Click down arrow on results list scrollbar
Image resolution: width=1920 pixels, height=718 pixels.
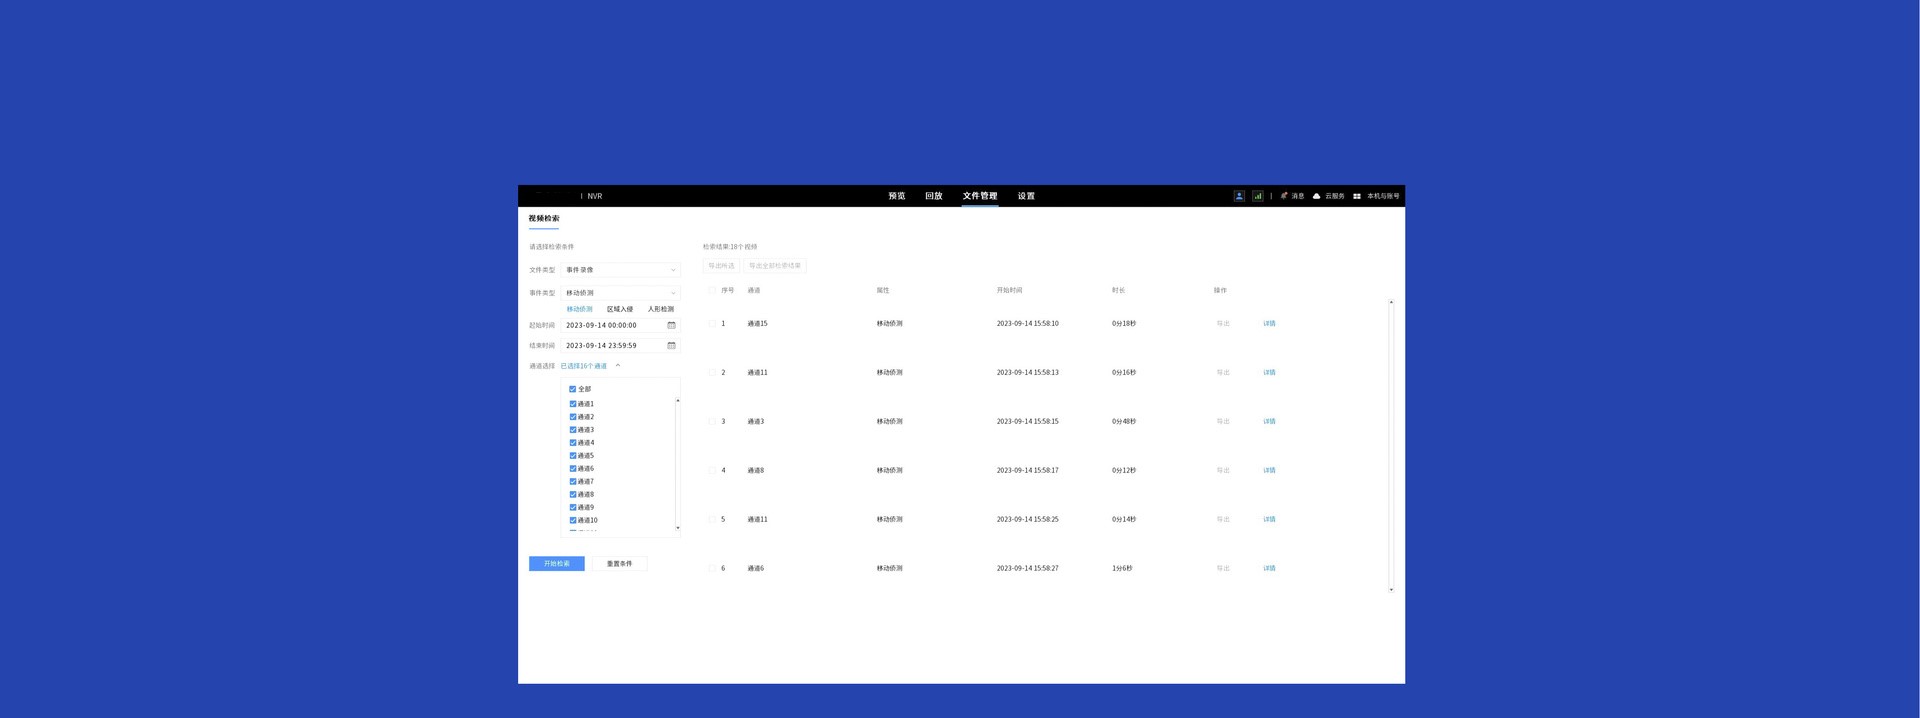(1391, 590)
